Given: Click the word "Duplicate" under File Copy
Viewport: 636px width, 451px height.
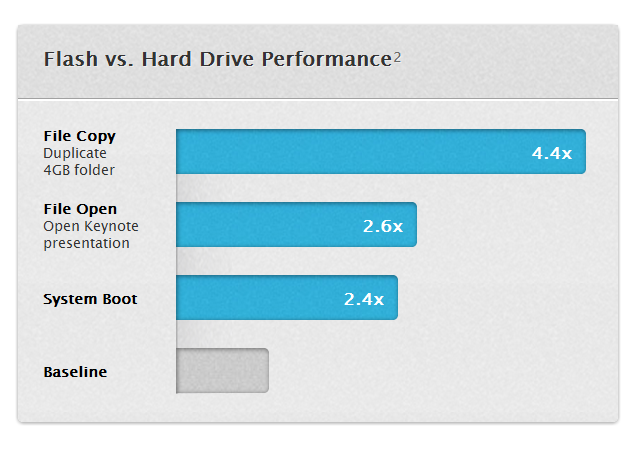Looking at the screenshot, I should pyautogui.click(x=75, y=154).
